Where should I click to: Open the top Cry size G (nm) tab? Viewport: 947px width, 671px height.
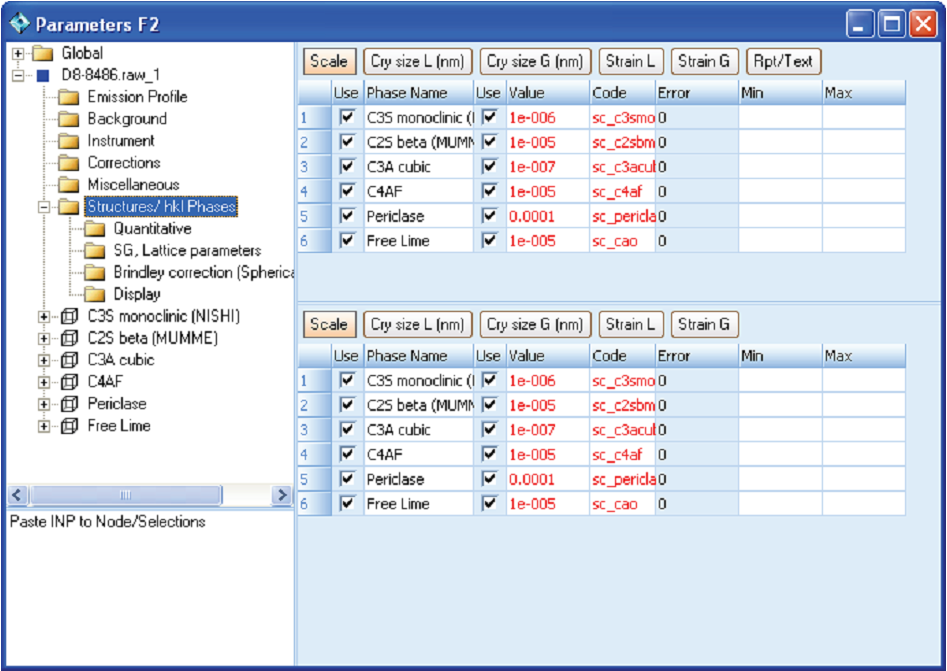(x=535, y=61)
